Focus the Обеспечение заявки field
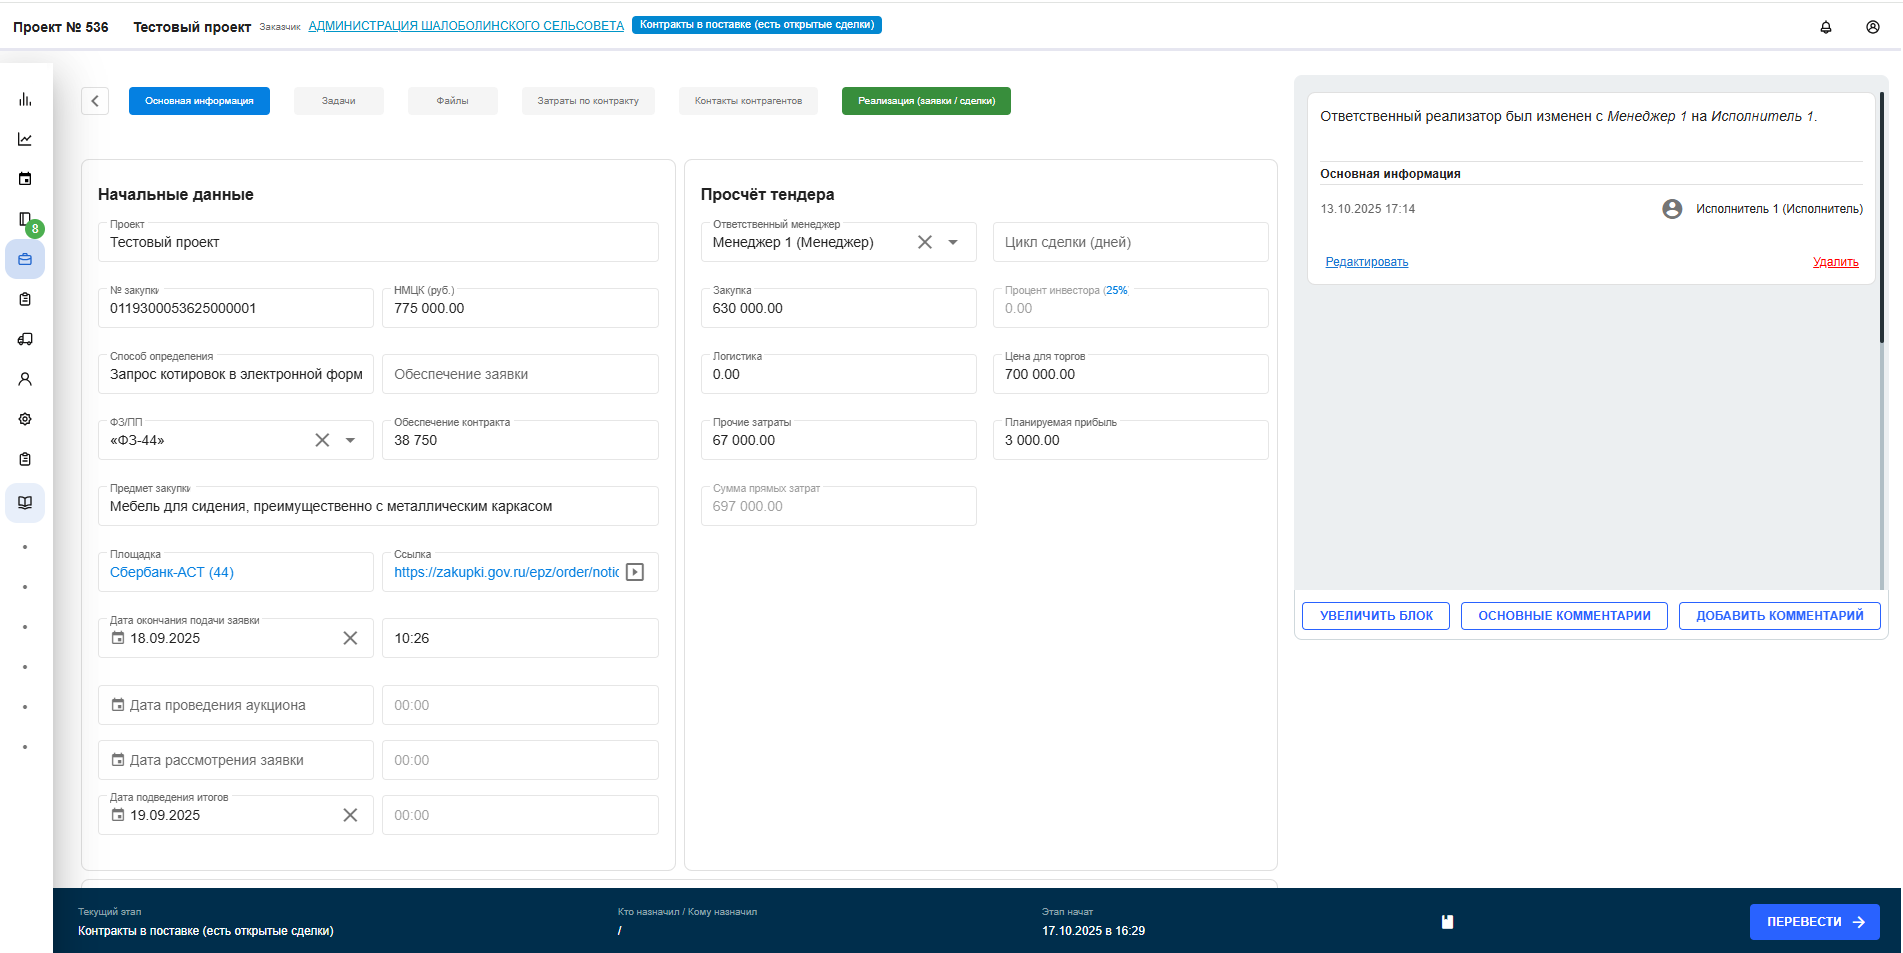 click(520, 374)
